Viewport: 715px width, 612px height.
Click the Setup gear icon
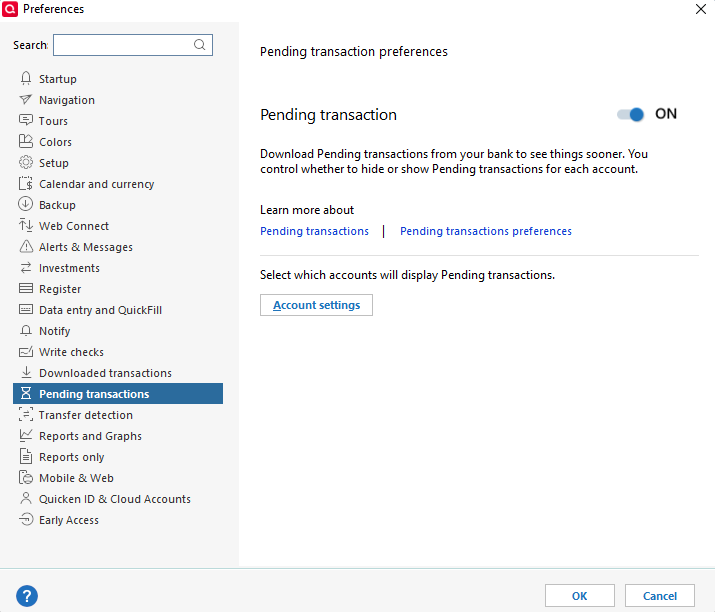click(26, 162)
